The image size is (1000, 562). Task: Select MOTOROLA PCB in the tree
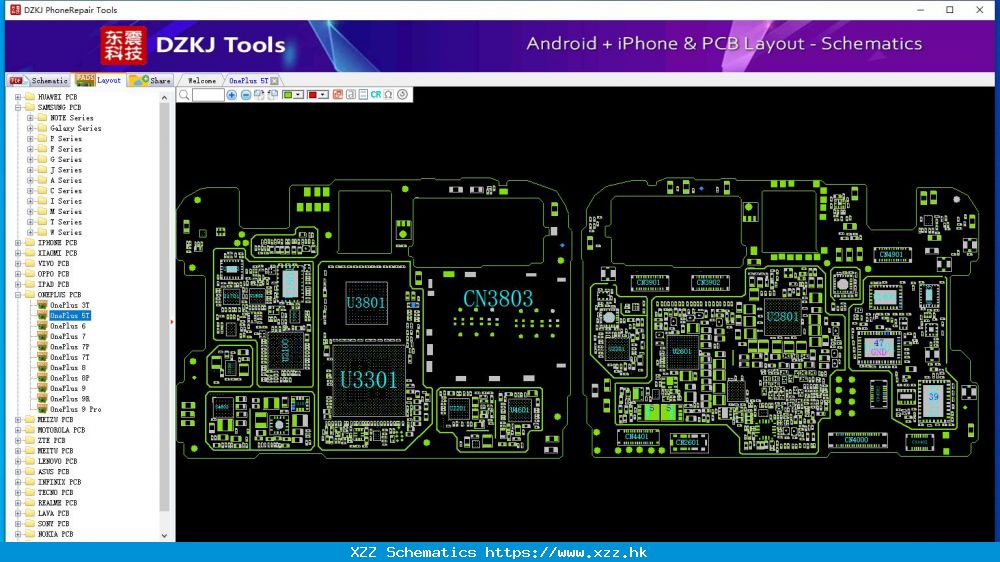[61, 430]
